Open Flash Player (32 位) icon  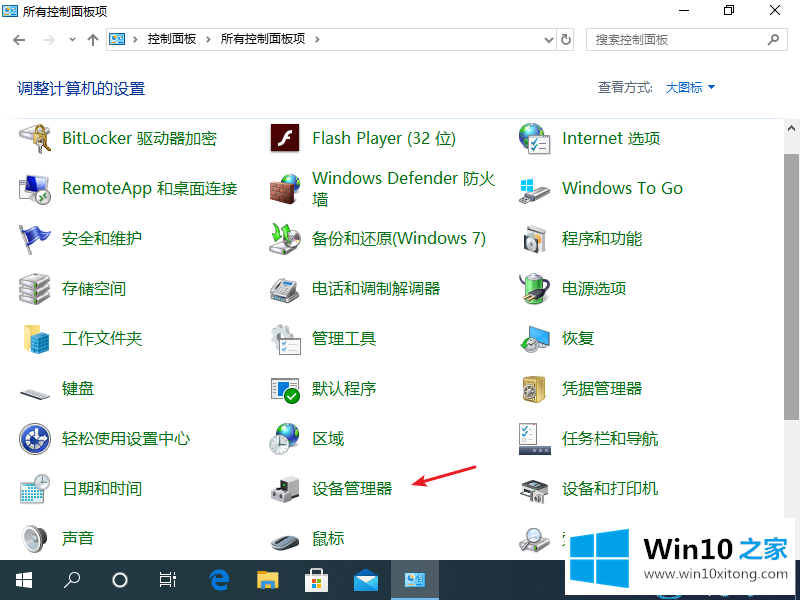point(285,139)
